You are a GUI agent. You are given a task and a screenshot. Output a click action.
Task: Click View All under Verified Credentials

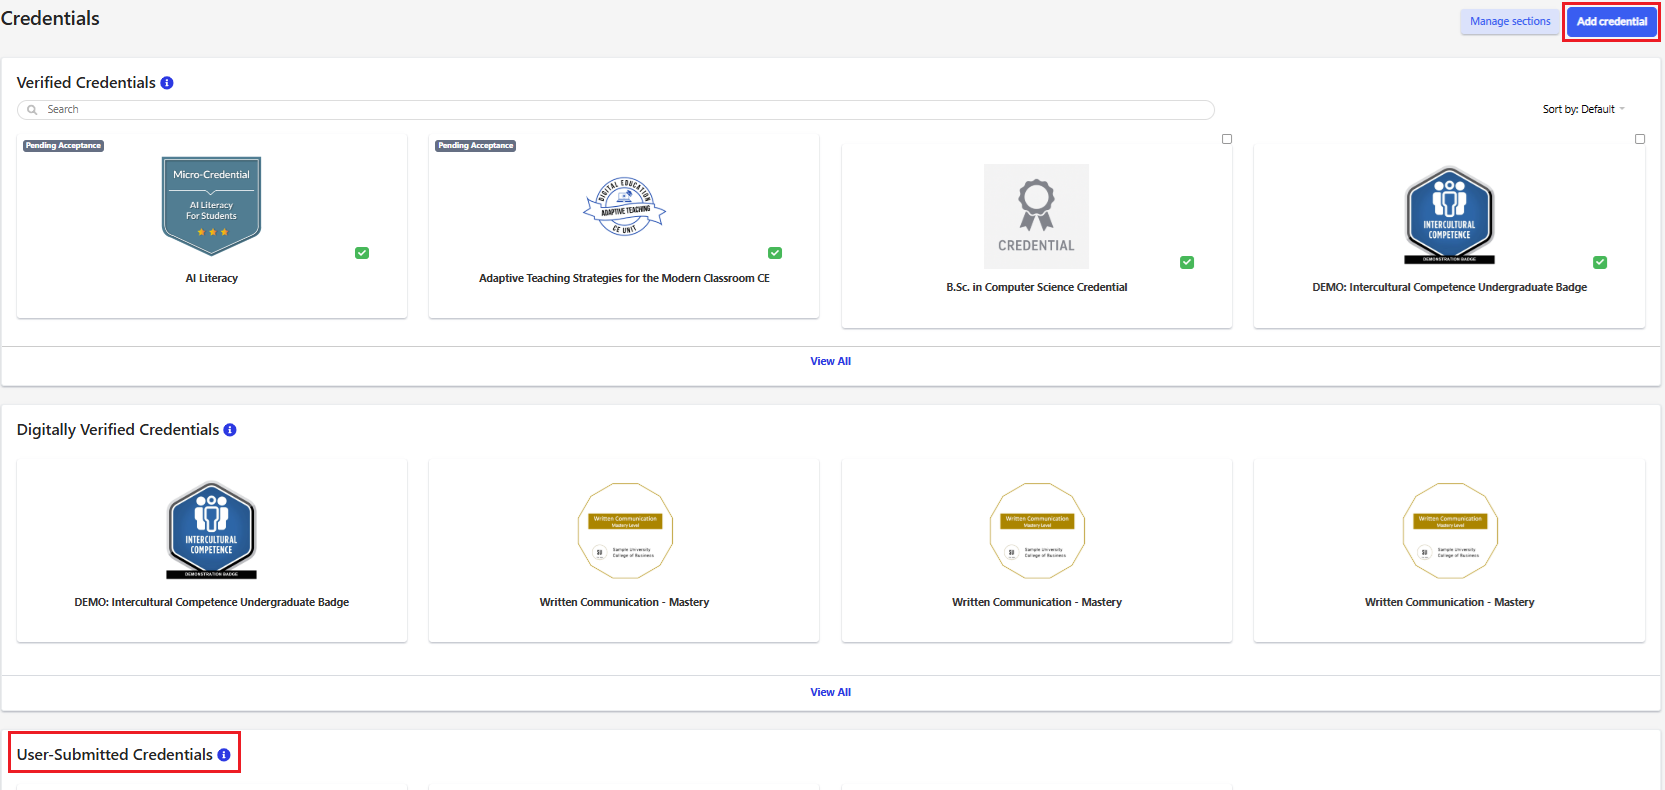pos(830,361)
